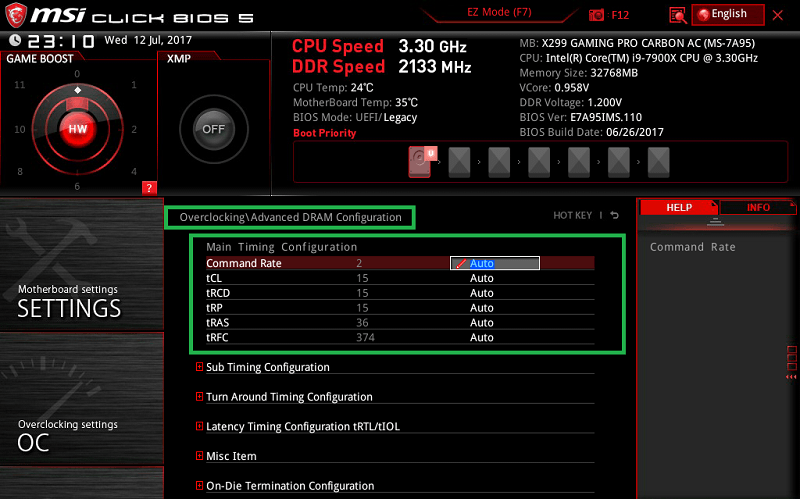Click the DDR Speed 2133 MHz readout

tap(382, 66)
